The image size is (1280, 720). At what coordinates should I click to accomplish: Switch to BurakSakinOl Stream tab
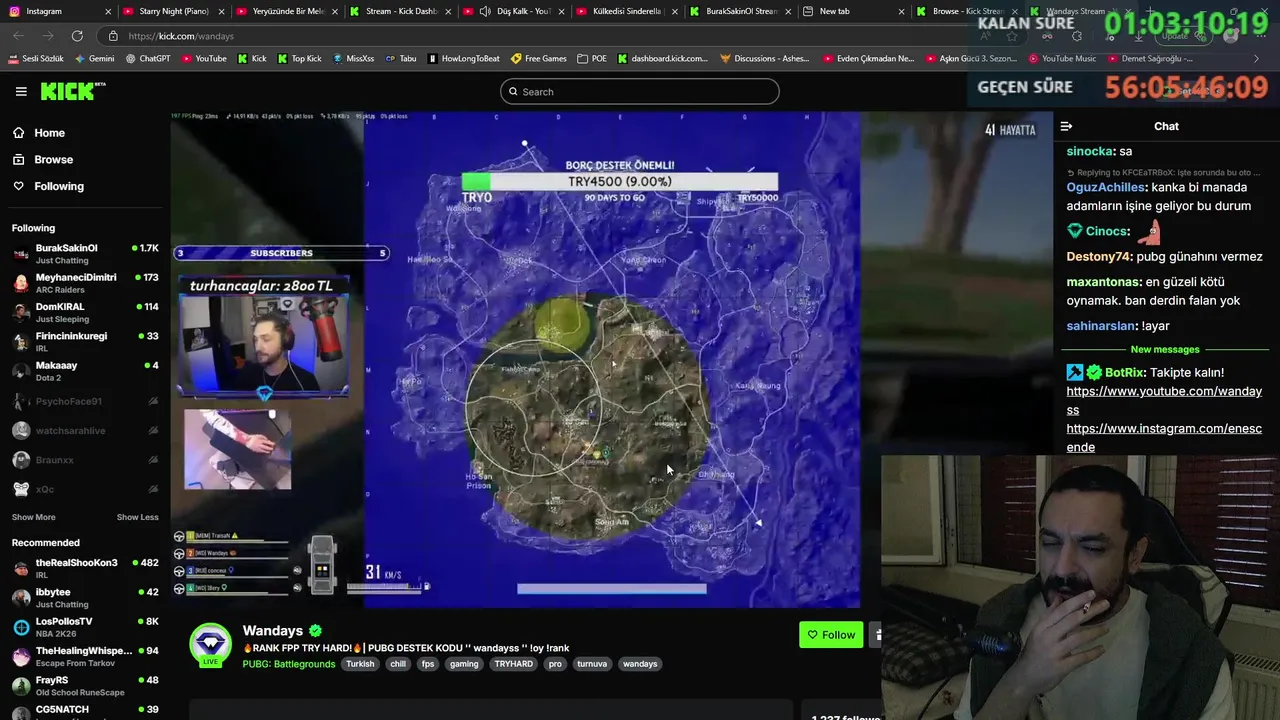(x=740, y=11)
